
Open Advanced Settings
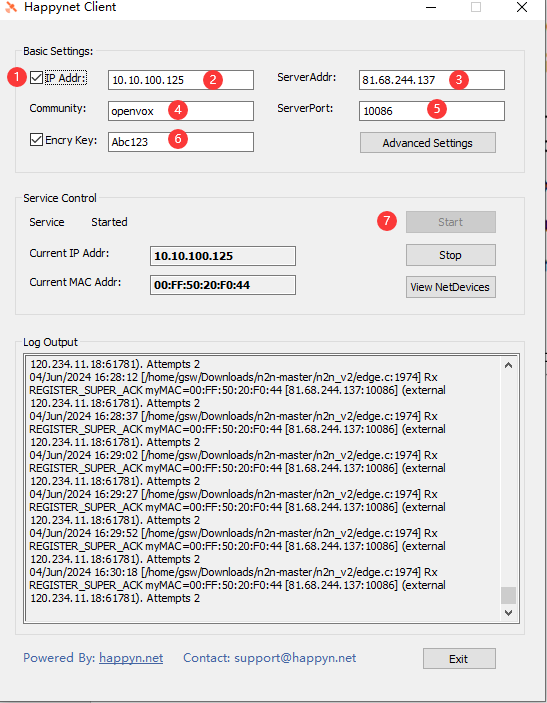pos(428,143)
